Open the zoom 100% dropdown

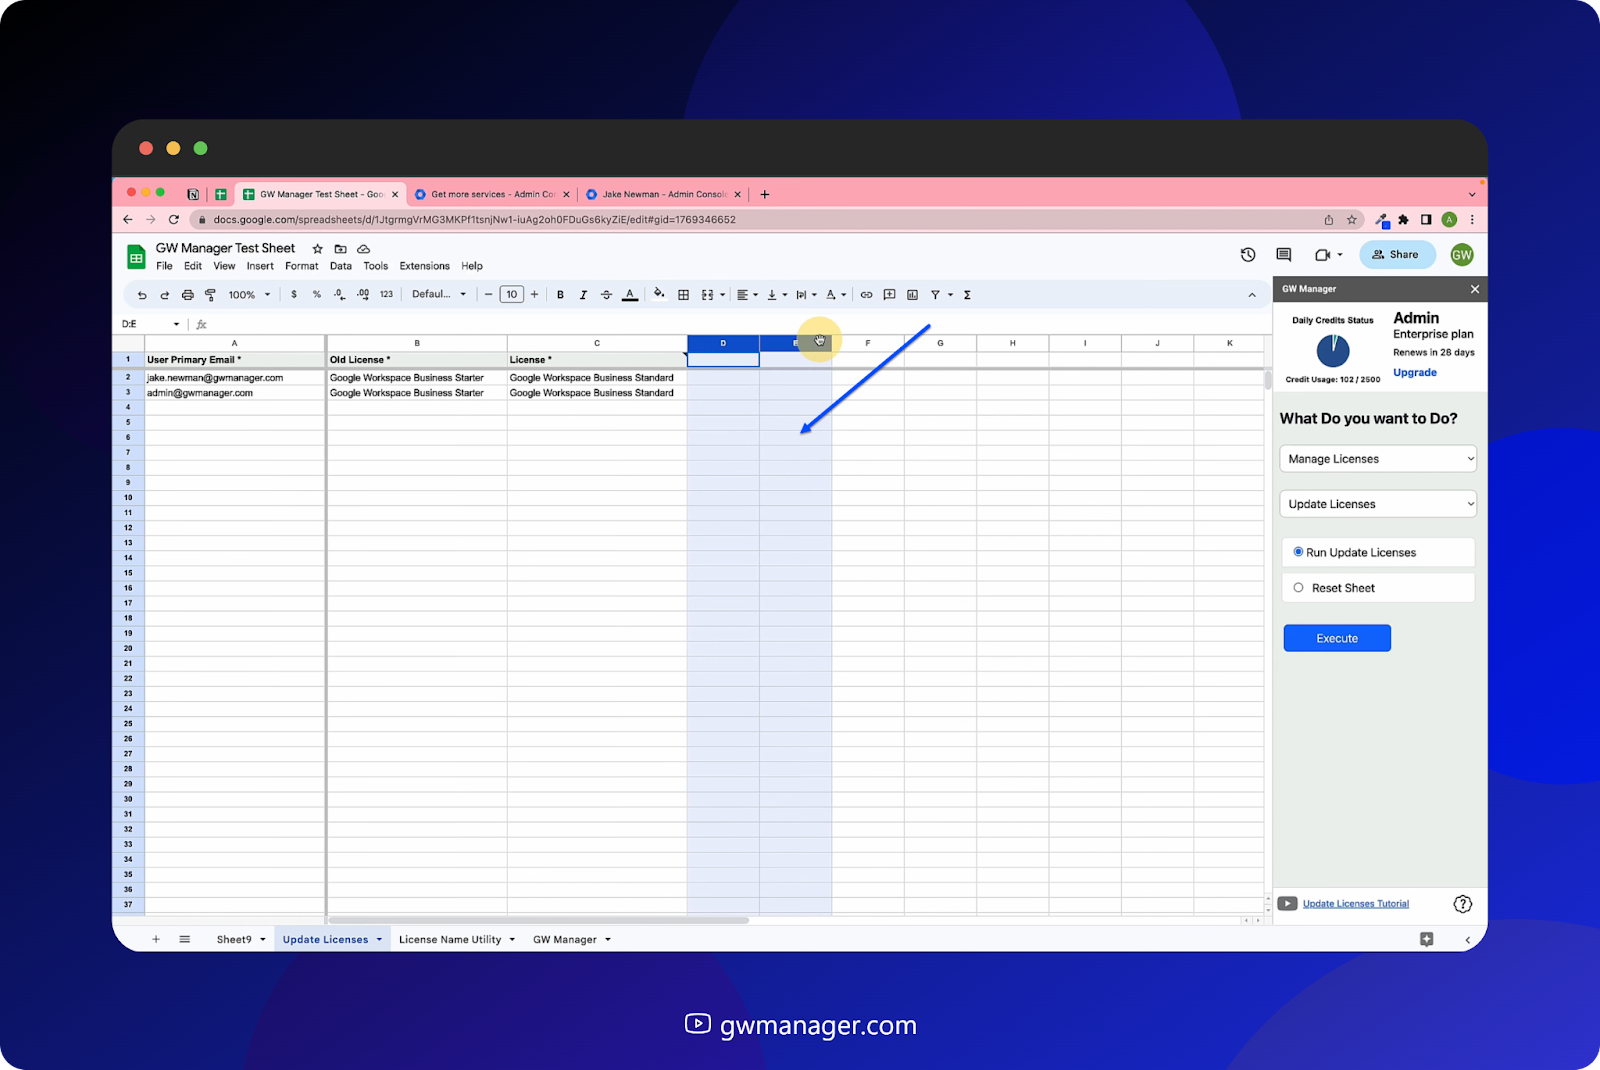[249, 295]
